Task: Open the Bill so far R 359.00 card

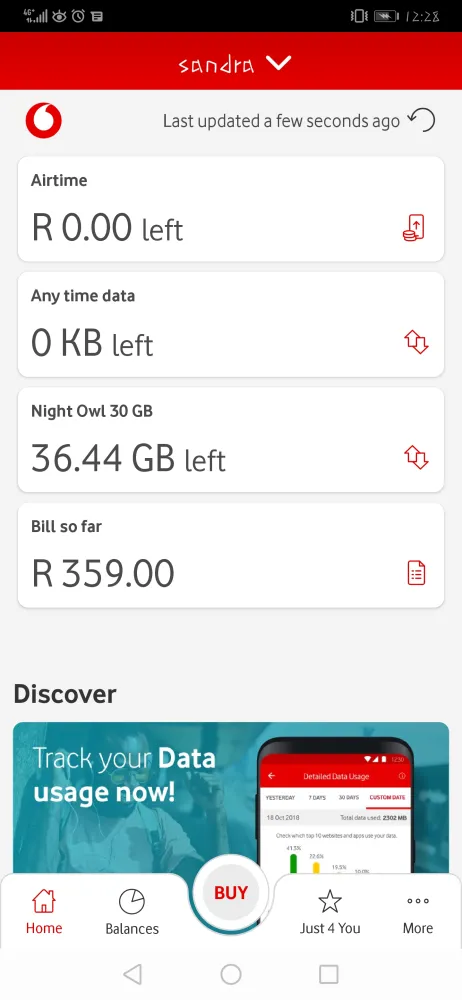Action: pos(231,555)
